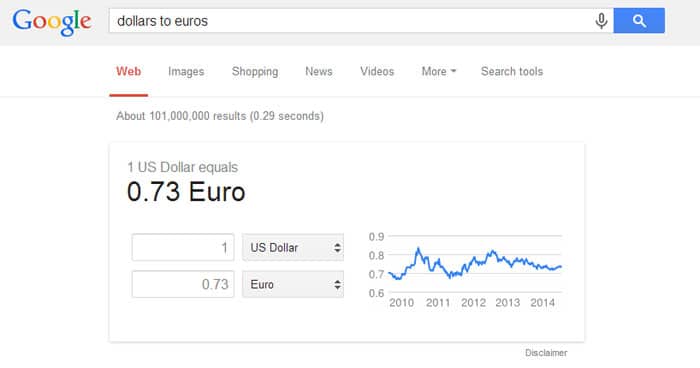Viewport: 700px width, 368px height.
Task: Click the Euro selector arrows
Action: click(338, 284)
